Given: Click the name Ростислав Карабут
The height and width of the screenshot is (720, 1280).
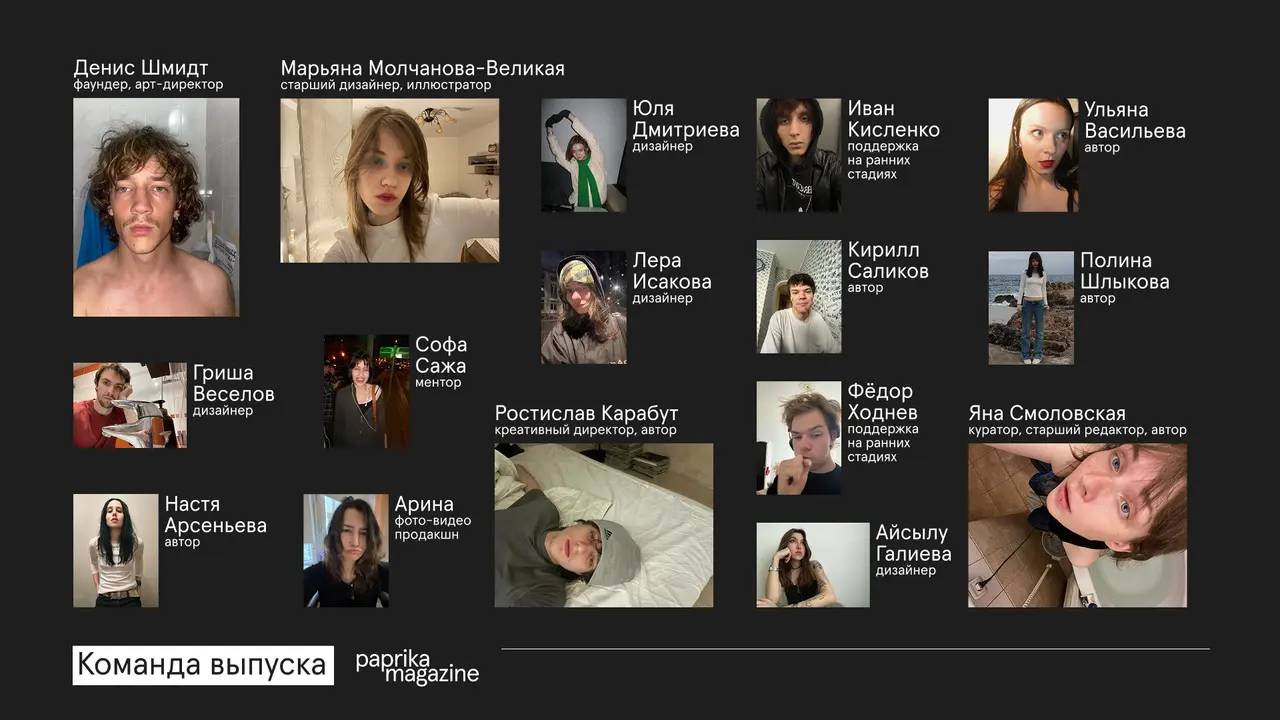Looking at the screenshot, I should 587,413.
